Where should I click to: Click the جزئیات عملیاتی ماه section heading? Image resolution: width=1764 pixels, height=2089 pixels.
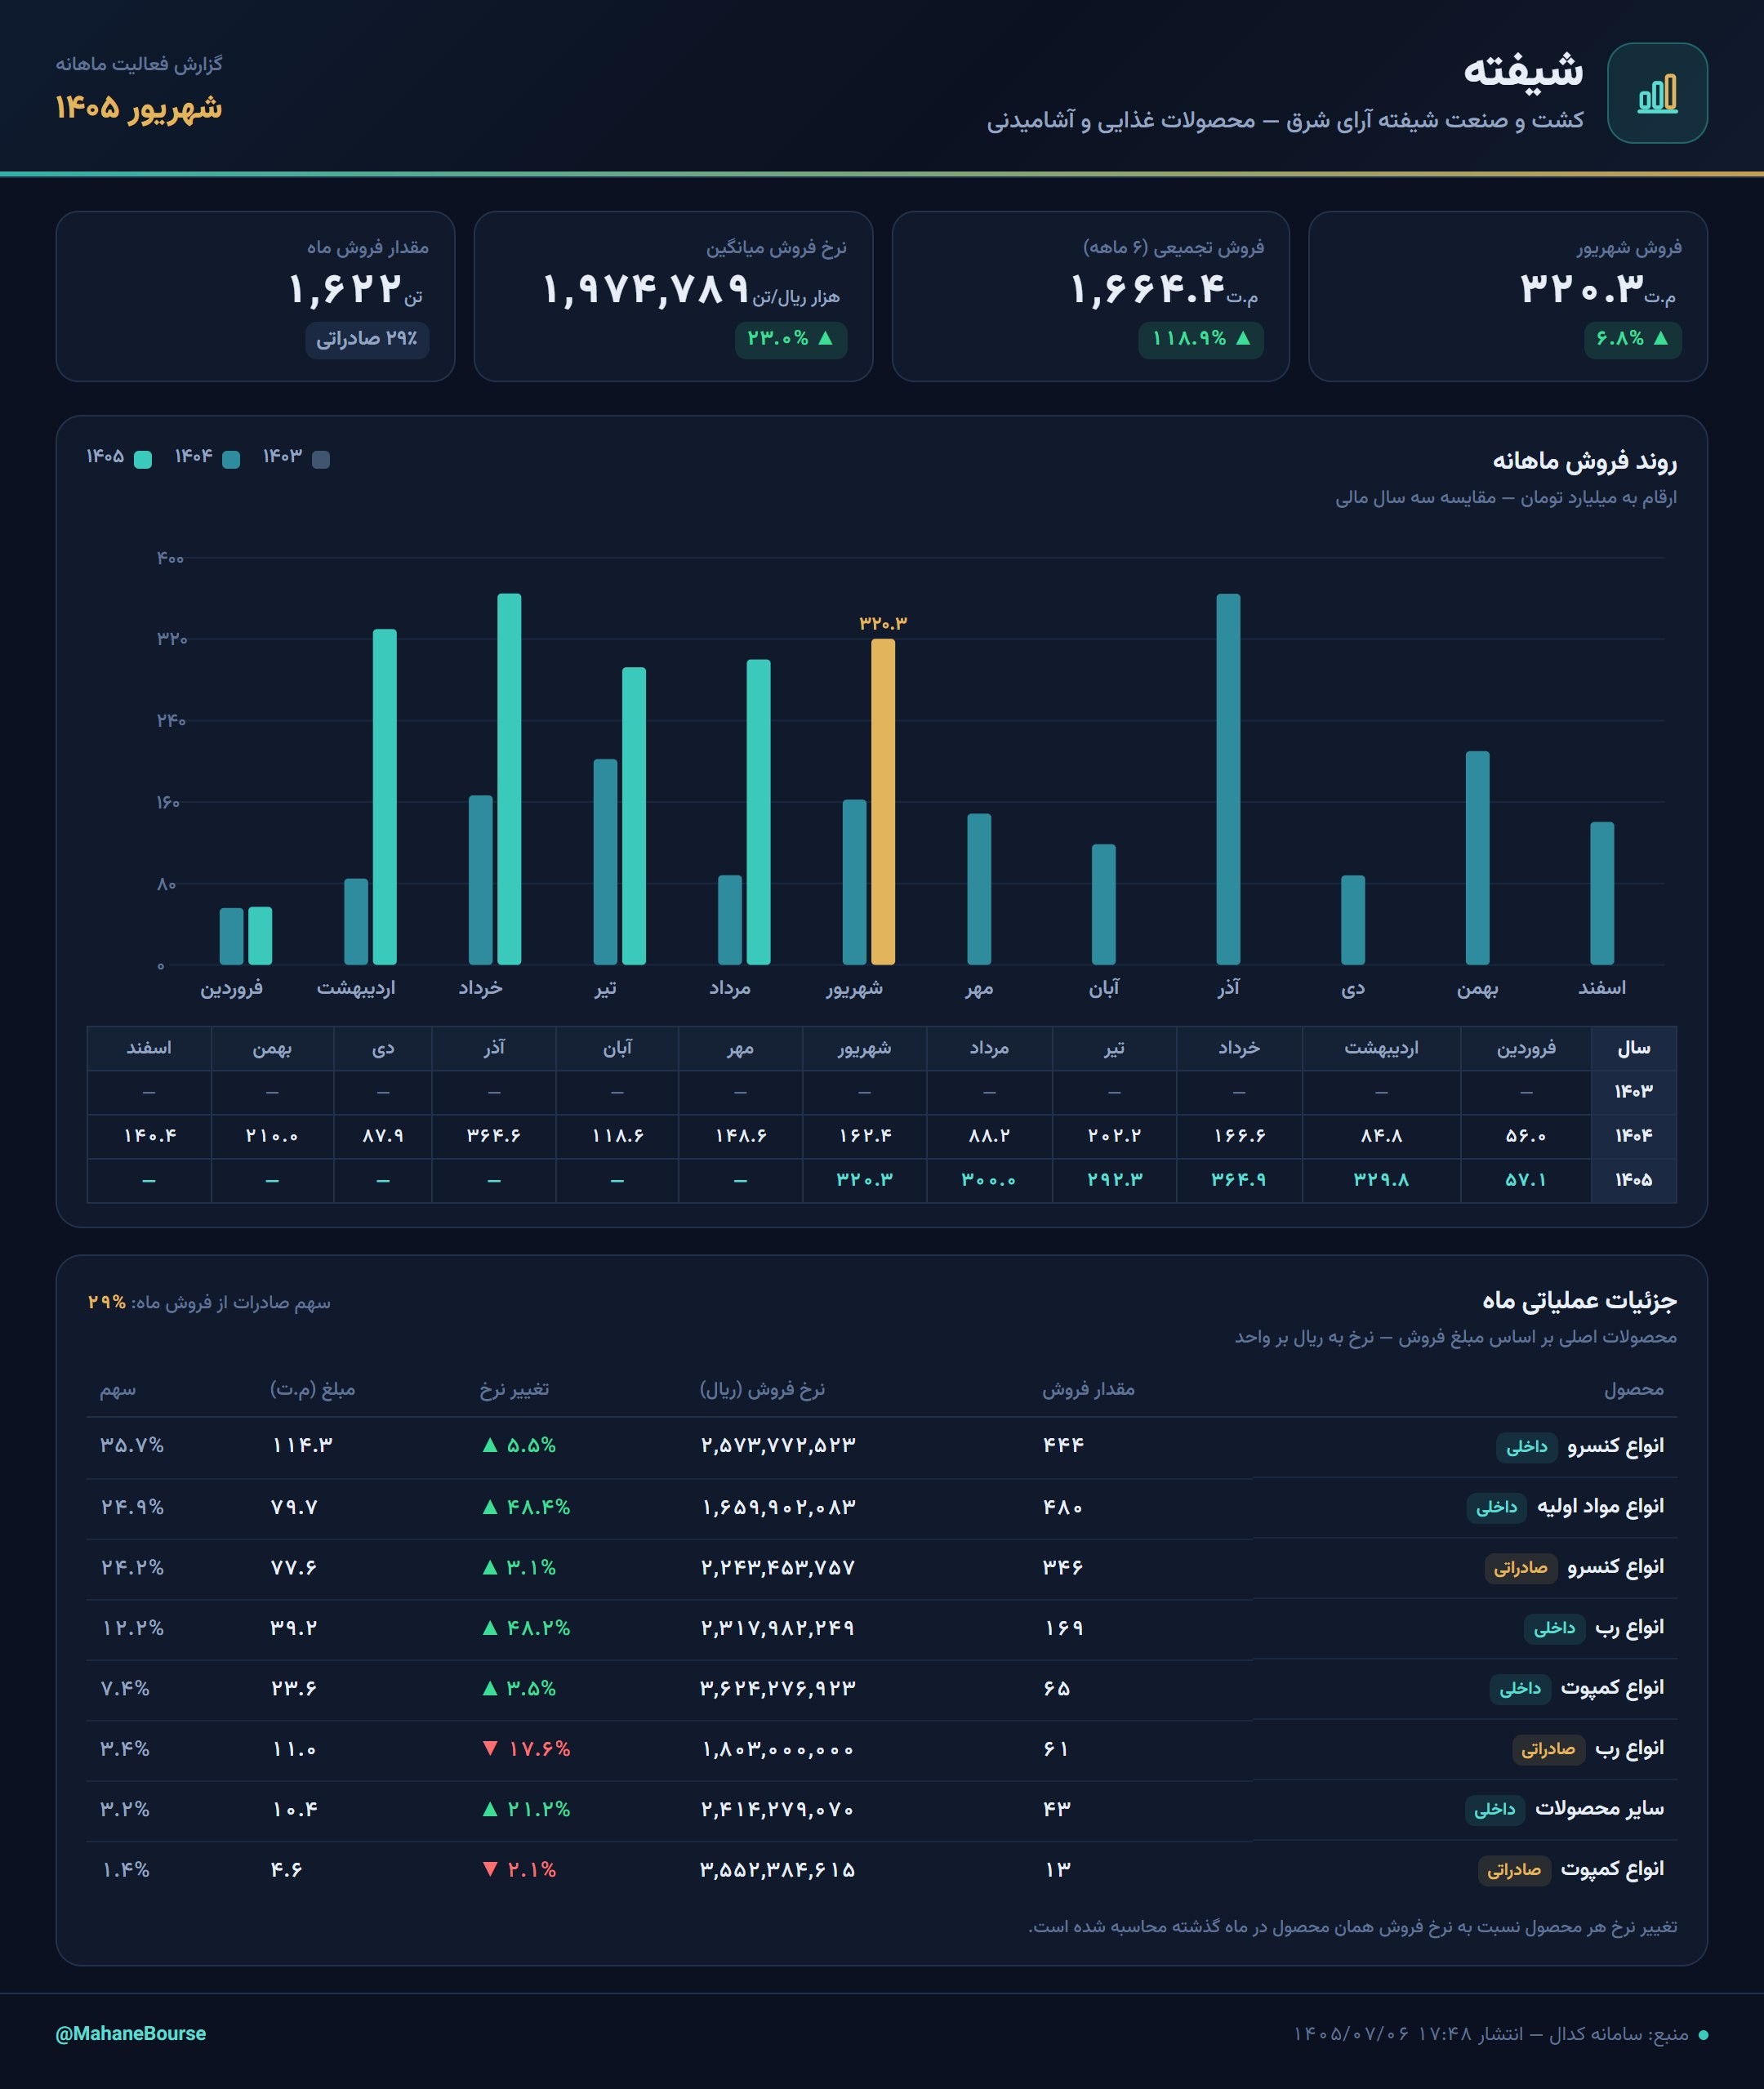point(1579,1301)
